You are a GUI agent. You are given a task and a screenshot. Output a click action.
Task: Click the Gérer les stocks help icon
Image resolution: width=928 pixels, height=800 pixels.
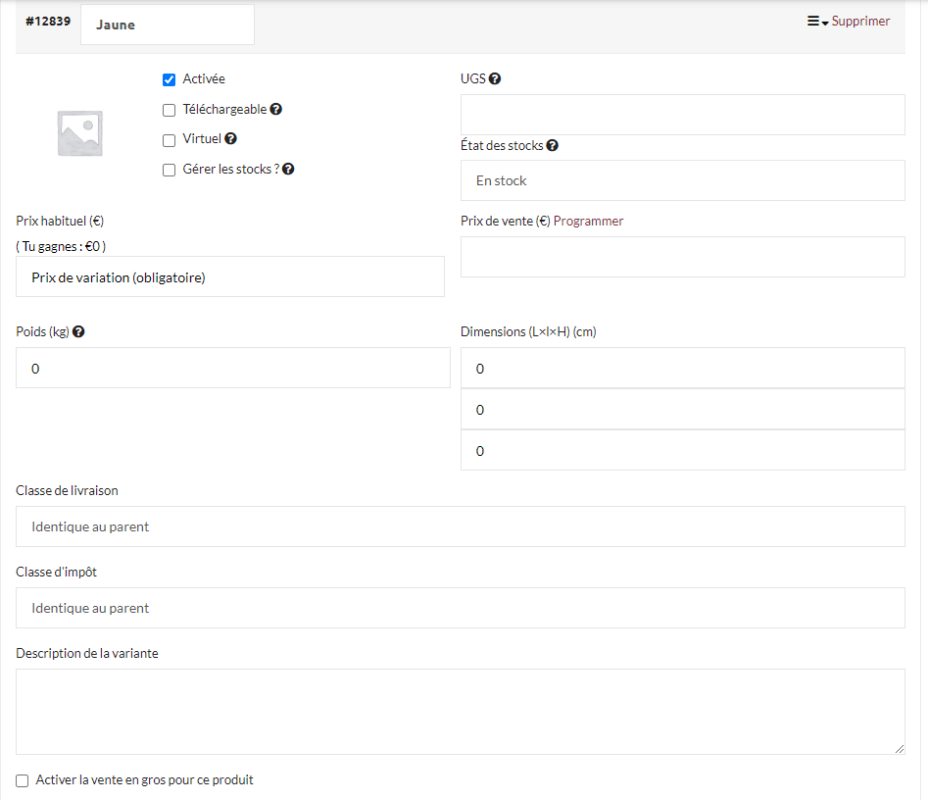[x=288, y=169]
